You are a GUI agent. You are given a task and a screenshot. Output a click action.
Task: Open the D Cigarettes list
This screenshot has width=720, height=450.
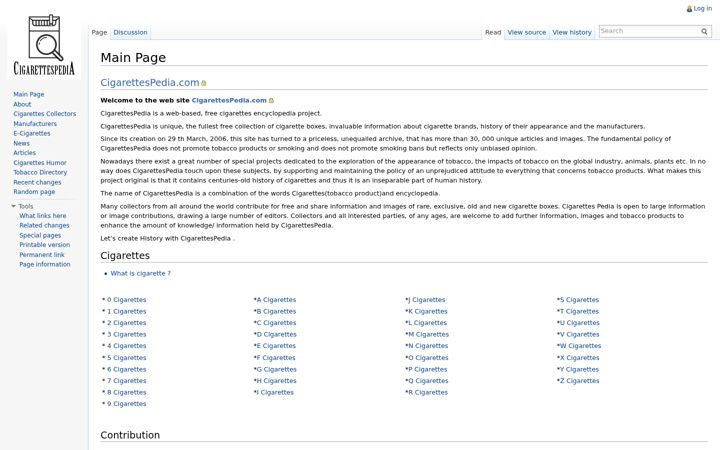point(276,334)
